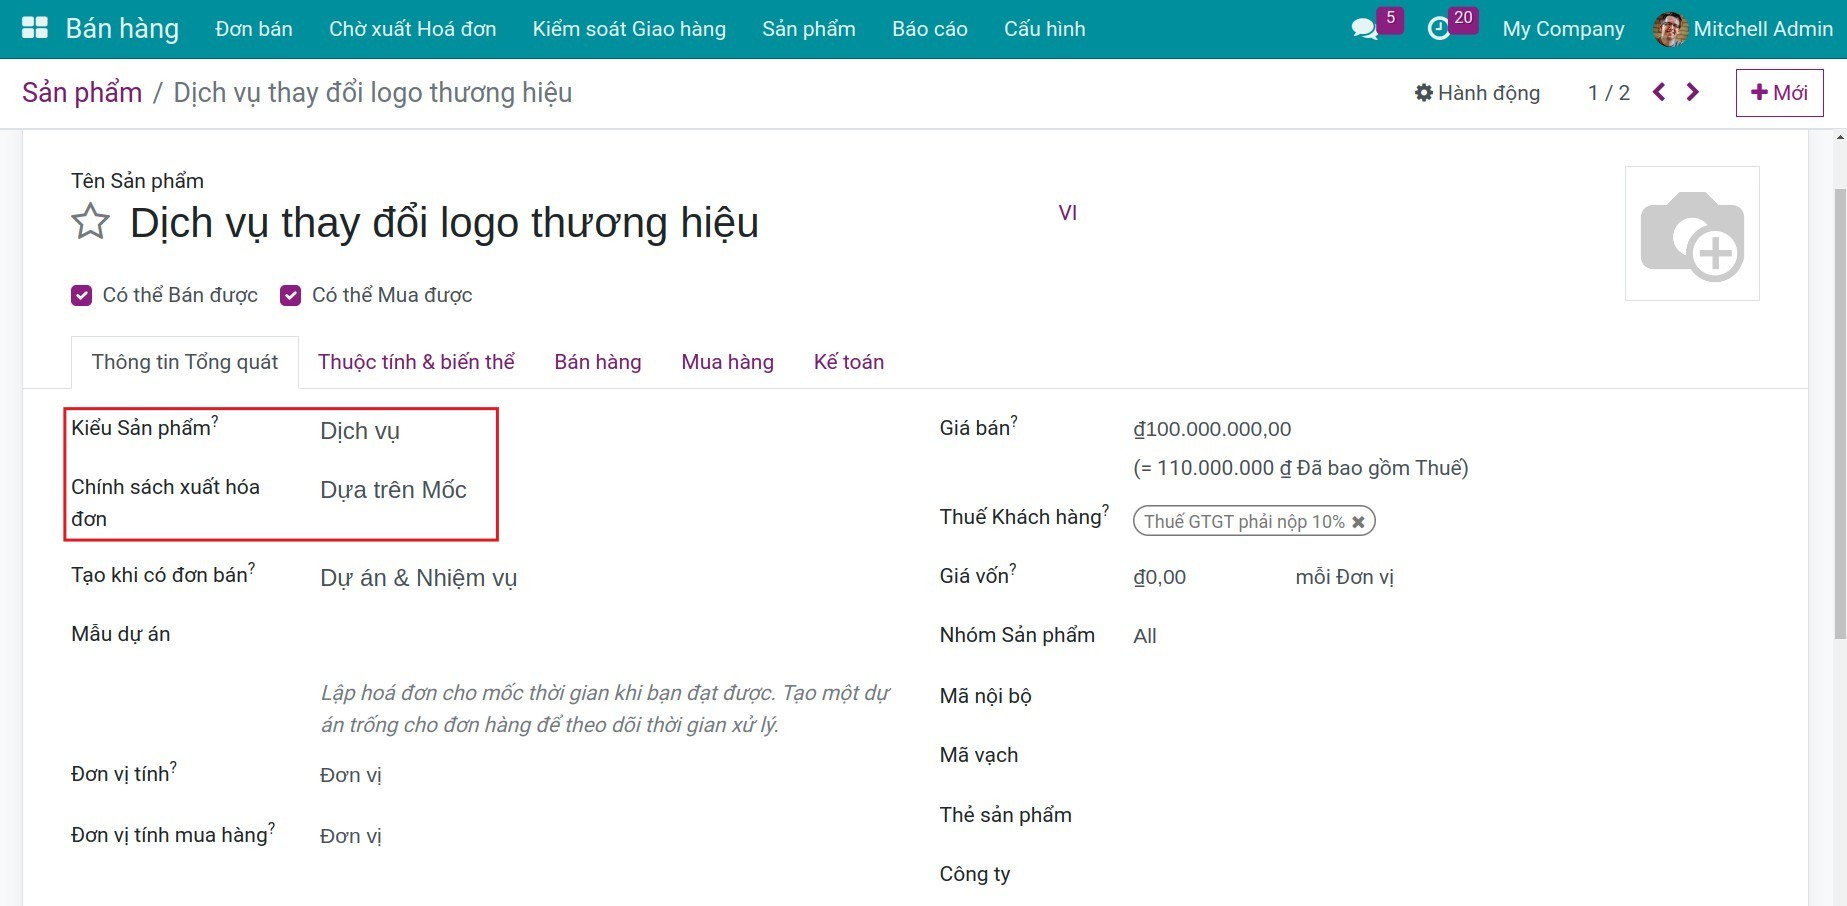The height and width of the screenshot is (906, 1847).
Task: Open the Sản phẩm menu
Action: [808, 29]
